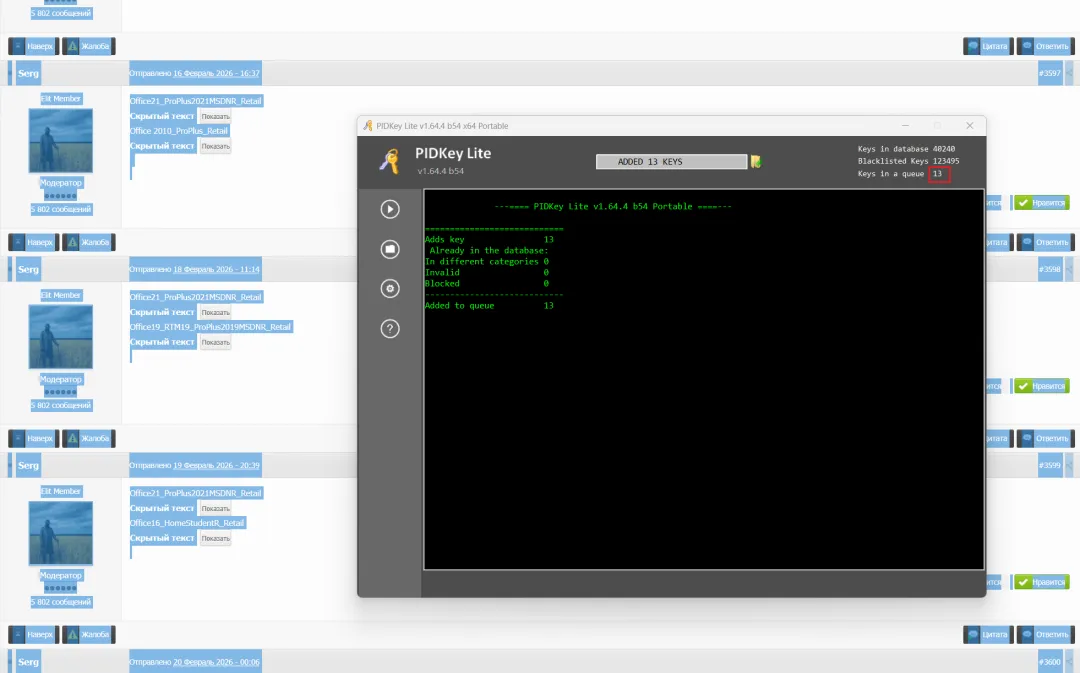
Task: Click folder icon beside ADDED 13 KEYS bar
Action: (x=756, y=162)
